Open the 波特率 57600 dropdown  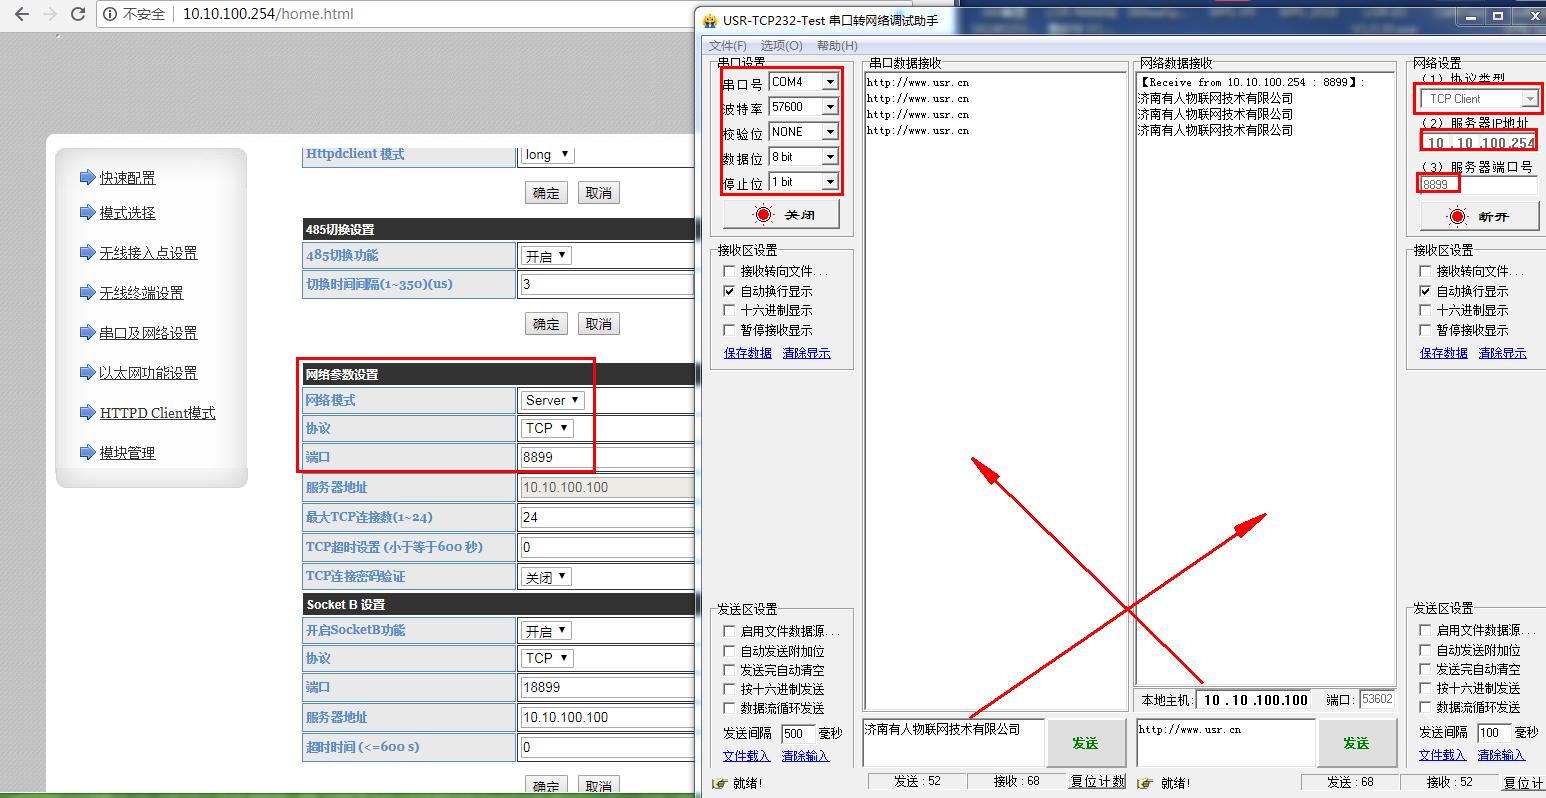[x=829, y=107]
